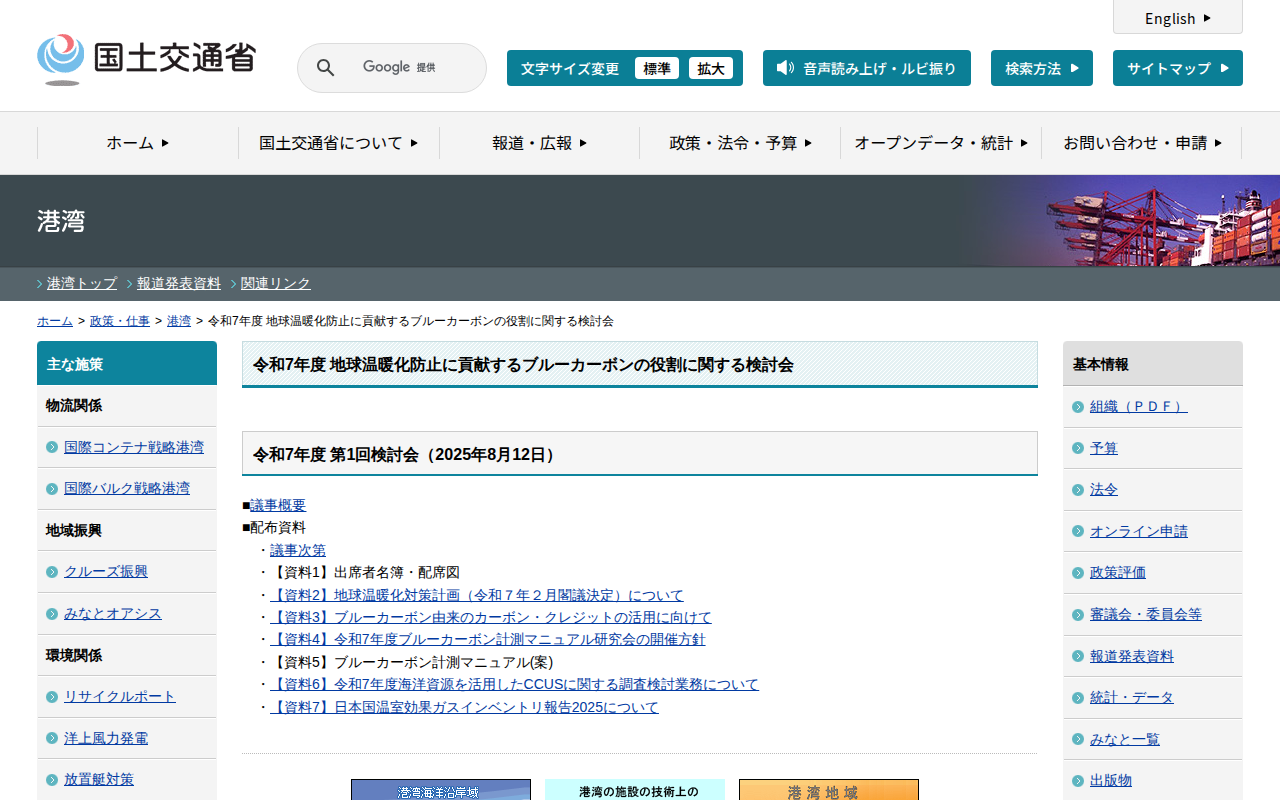Viewport: 1280px width, 800px height.
Task: Set the font size to 標準
Action: (x=656, y=68)
